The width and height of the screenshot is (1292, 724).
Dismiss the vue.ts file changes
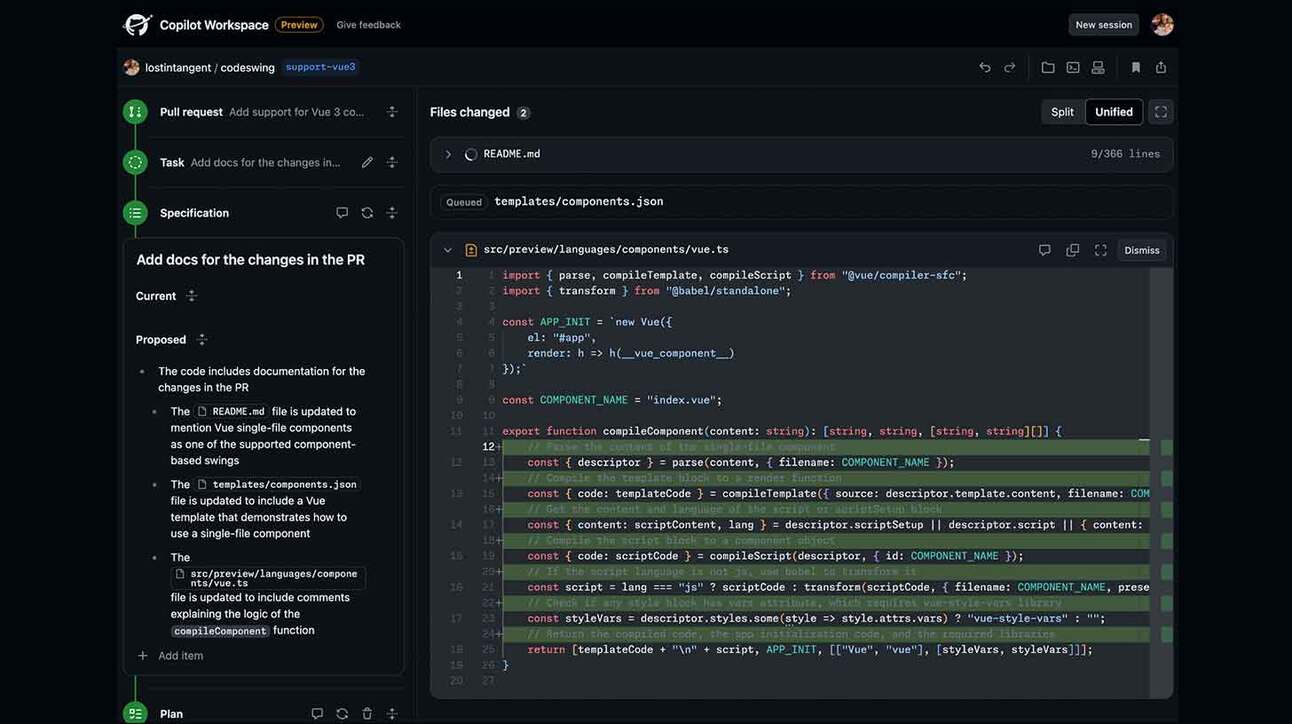click(x=1142, y=250)
